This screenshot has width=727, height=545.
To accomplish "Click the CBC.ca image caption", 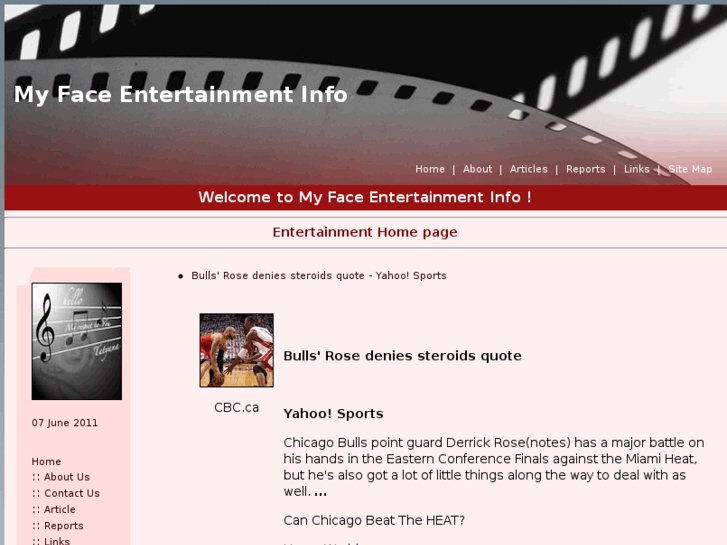I will 236,408.
